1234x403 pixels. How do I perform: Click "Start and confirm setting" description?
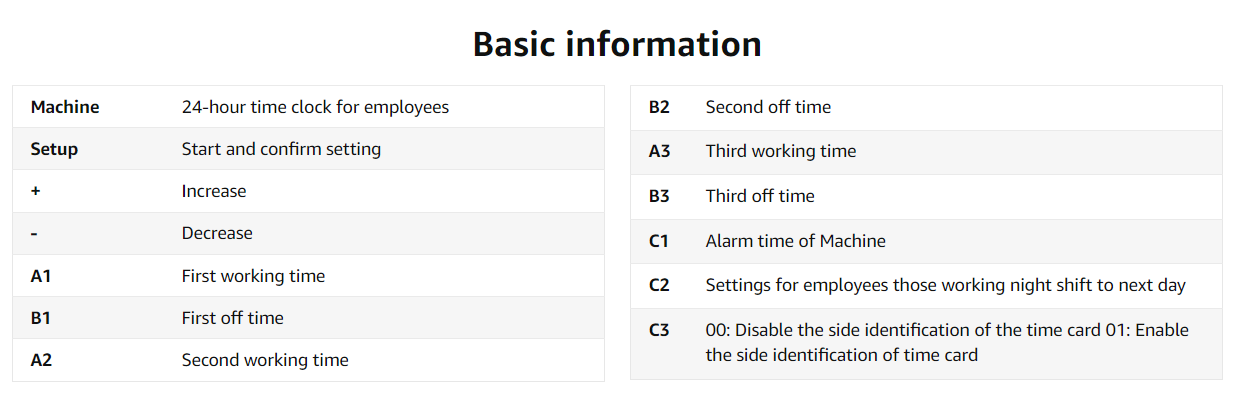pyautogui.click(x=281, y=149)
